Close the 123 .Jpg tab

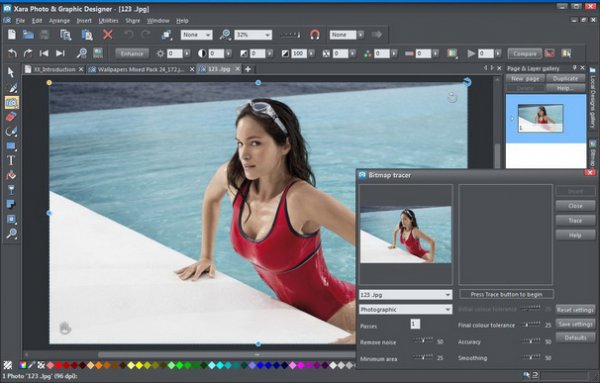click(238, 69)
